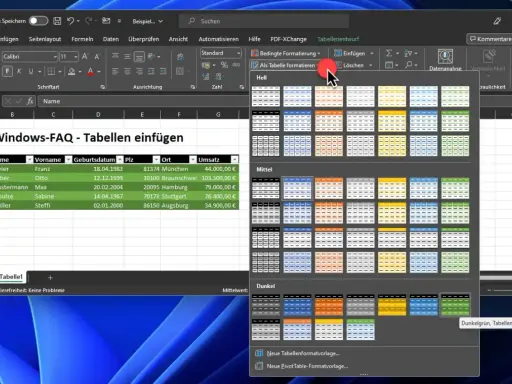The height and width of the screenshot is (384, 512).
Task: Click the Kommentare button
Action: (x=489, y=39)
